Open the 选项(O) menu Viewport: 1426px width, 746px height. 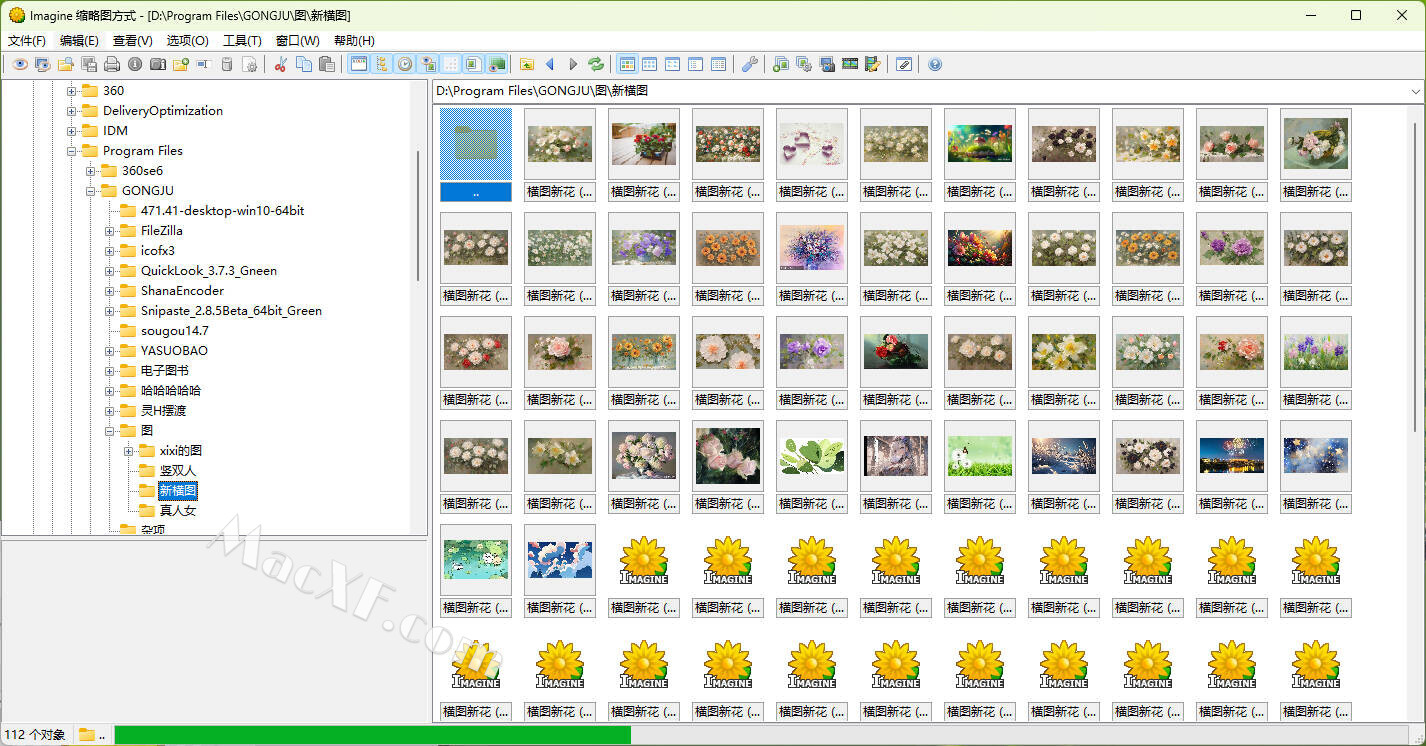(187, 41)
